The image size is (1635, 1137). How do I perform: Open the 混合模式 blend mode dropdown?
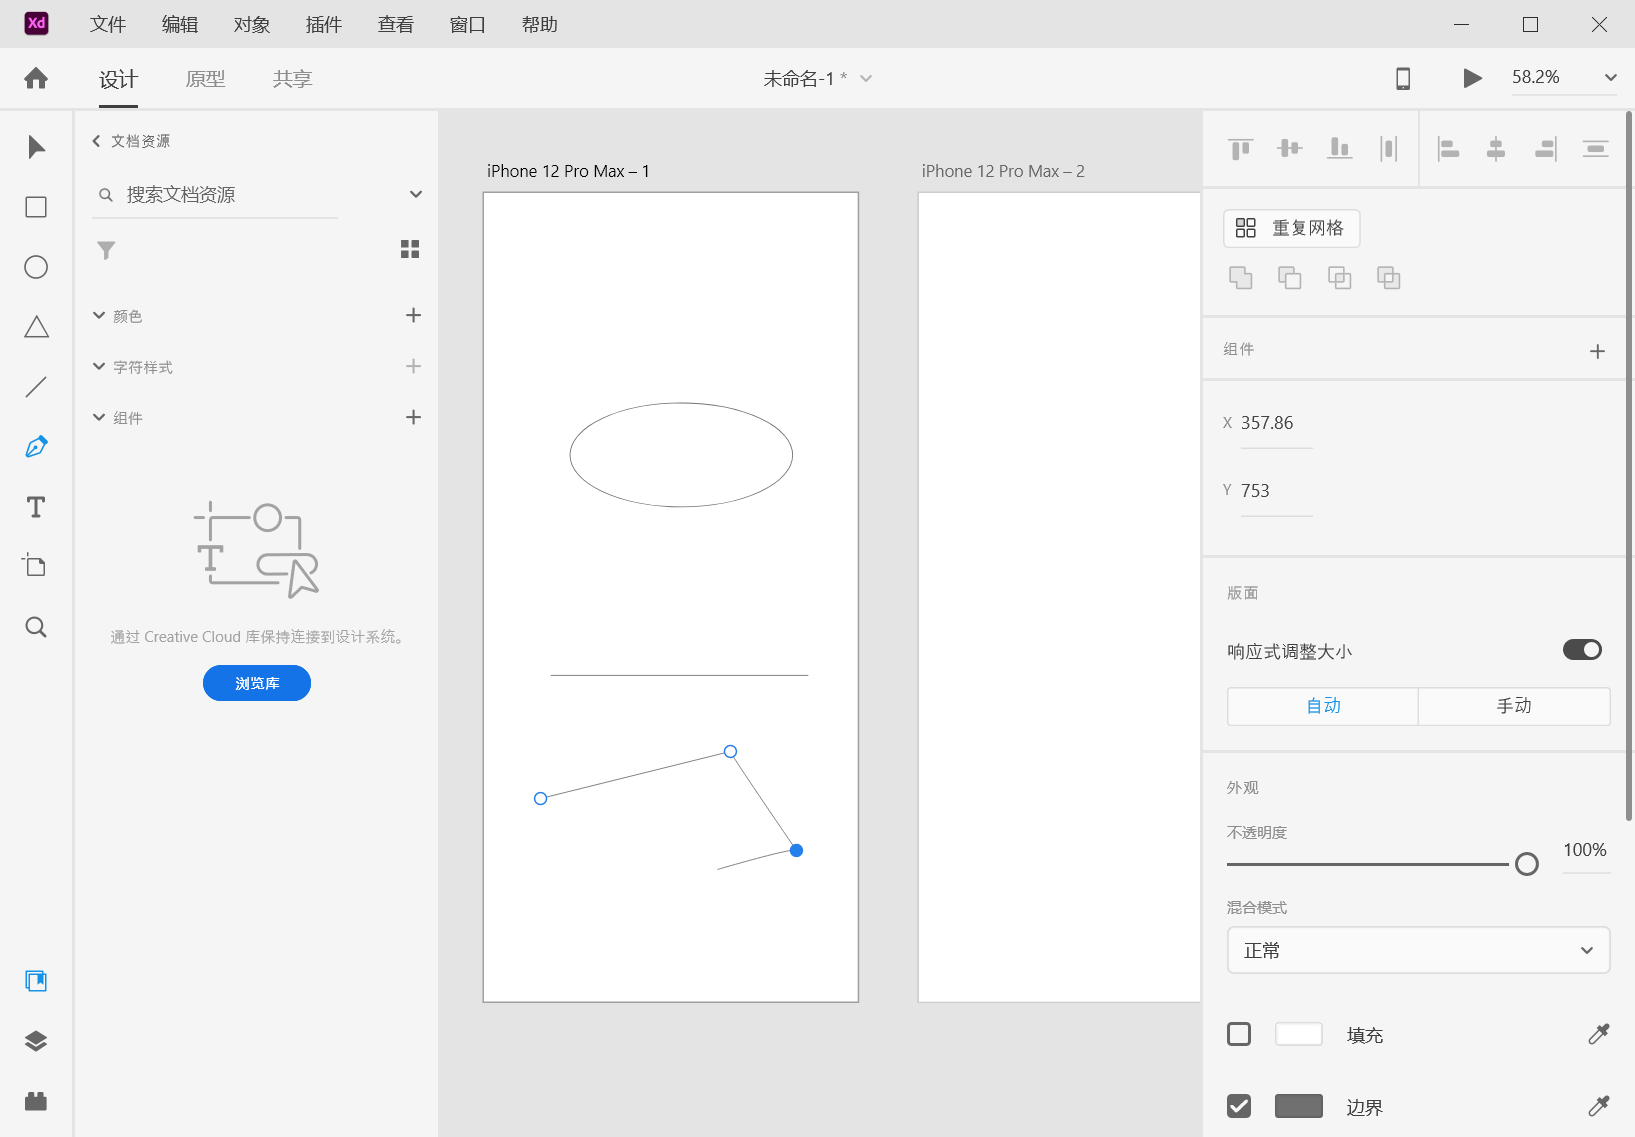[x=1417, y=950]
